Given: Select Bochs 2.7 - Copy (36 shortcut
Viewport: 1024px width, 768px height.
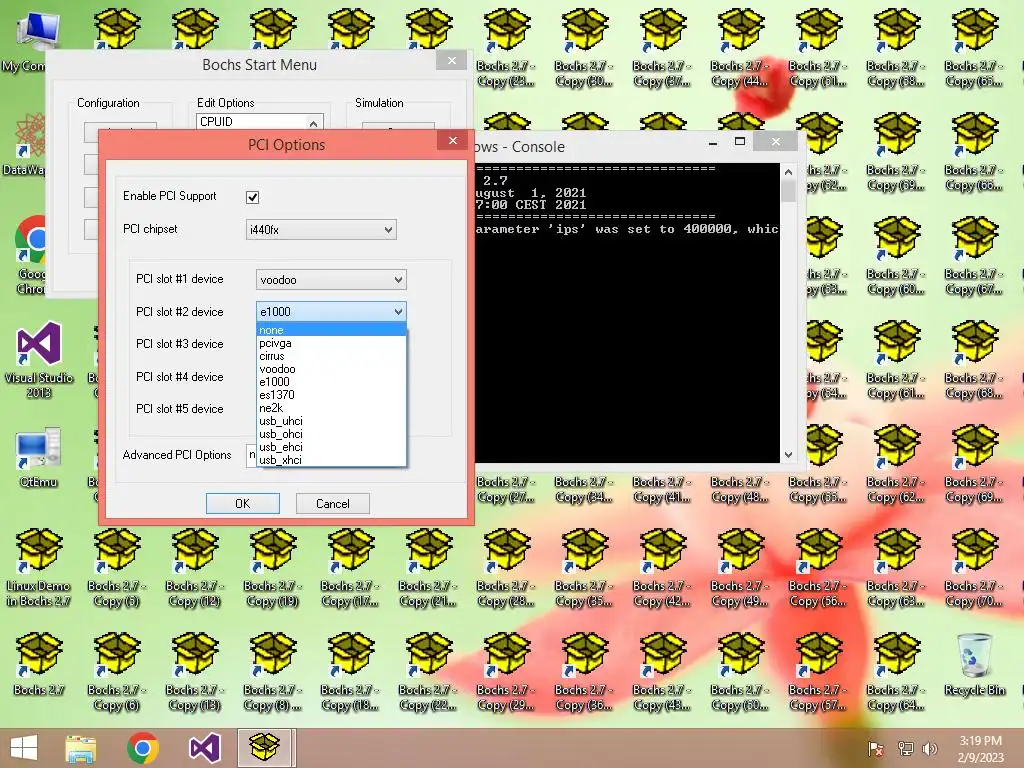Looking at the screenshot, I should point(584,671).
